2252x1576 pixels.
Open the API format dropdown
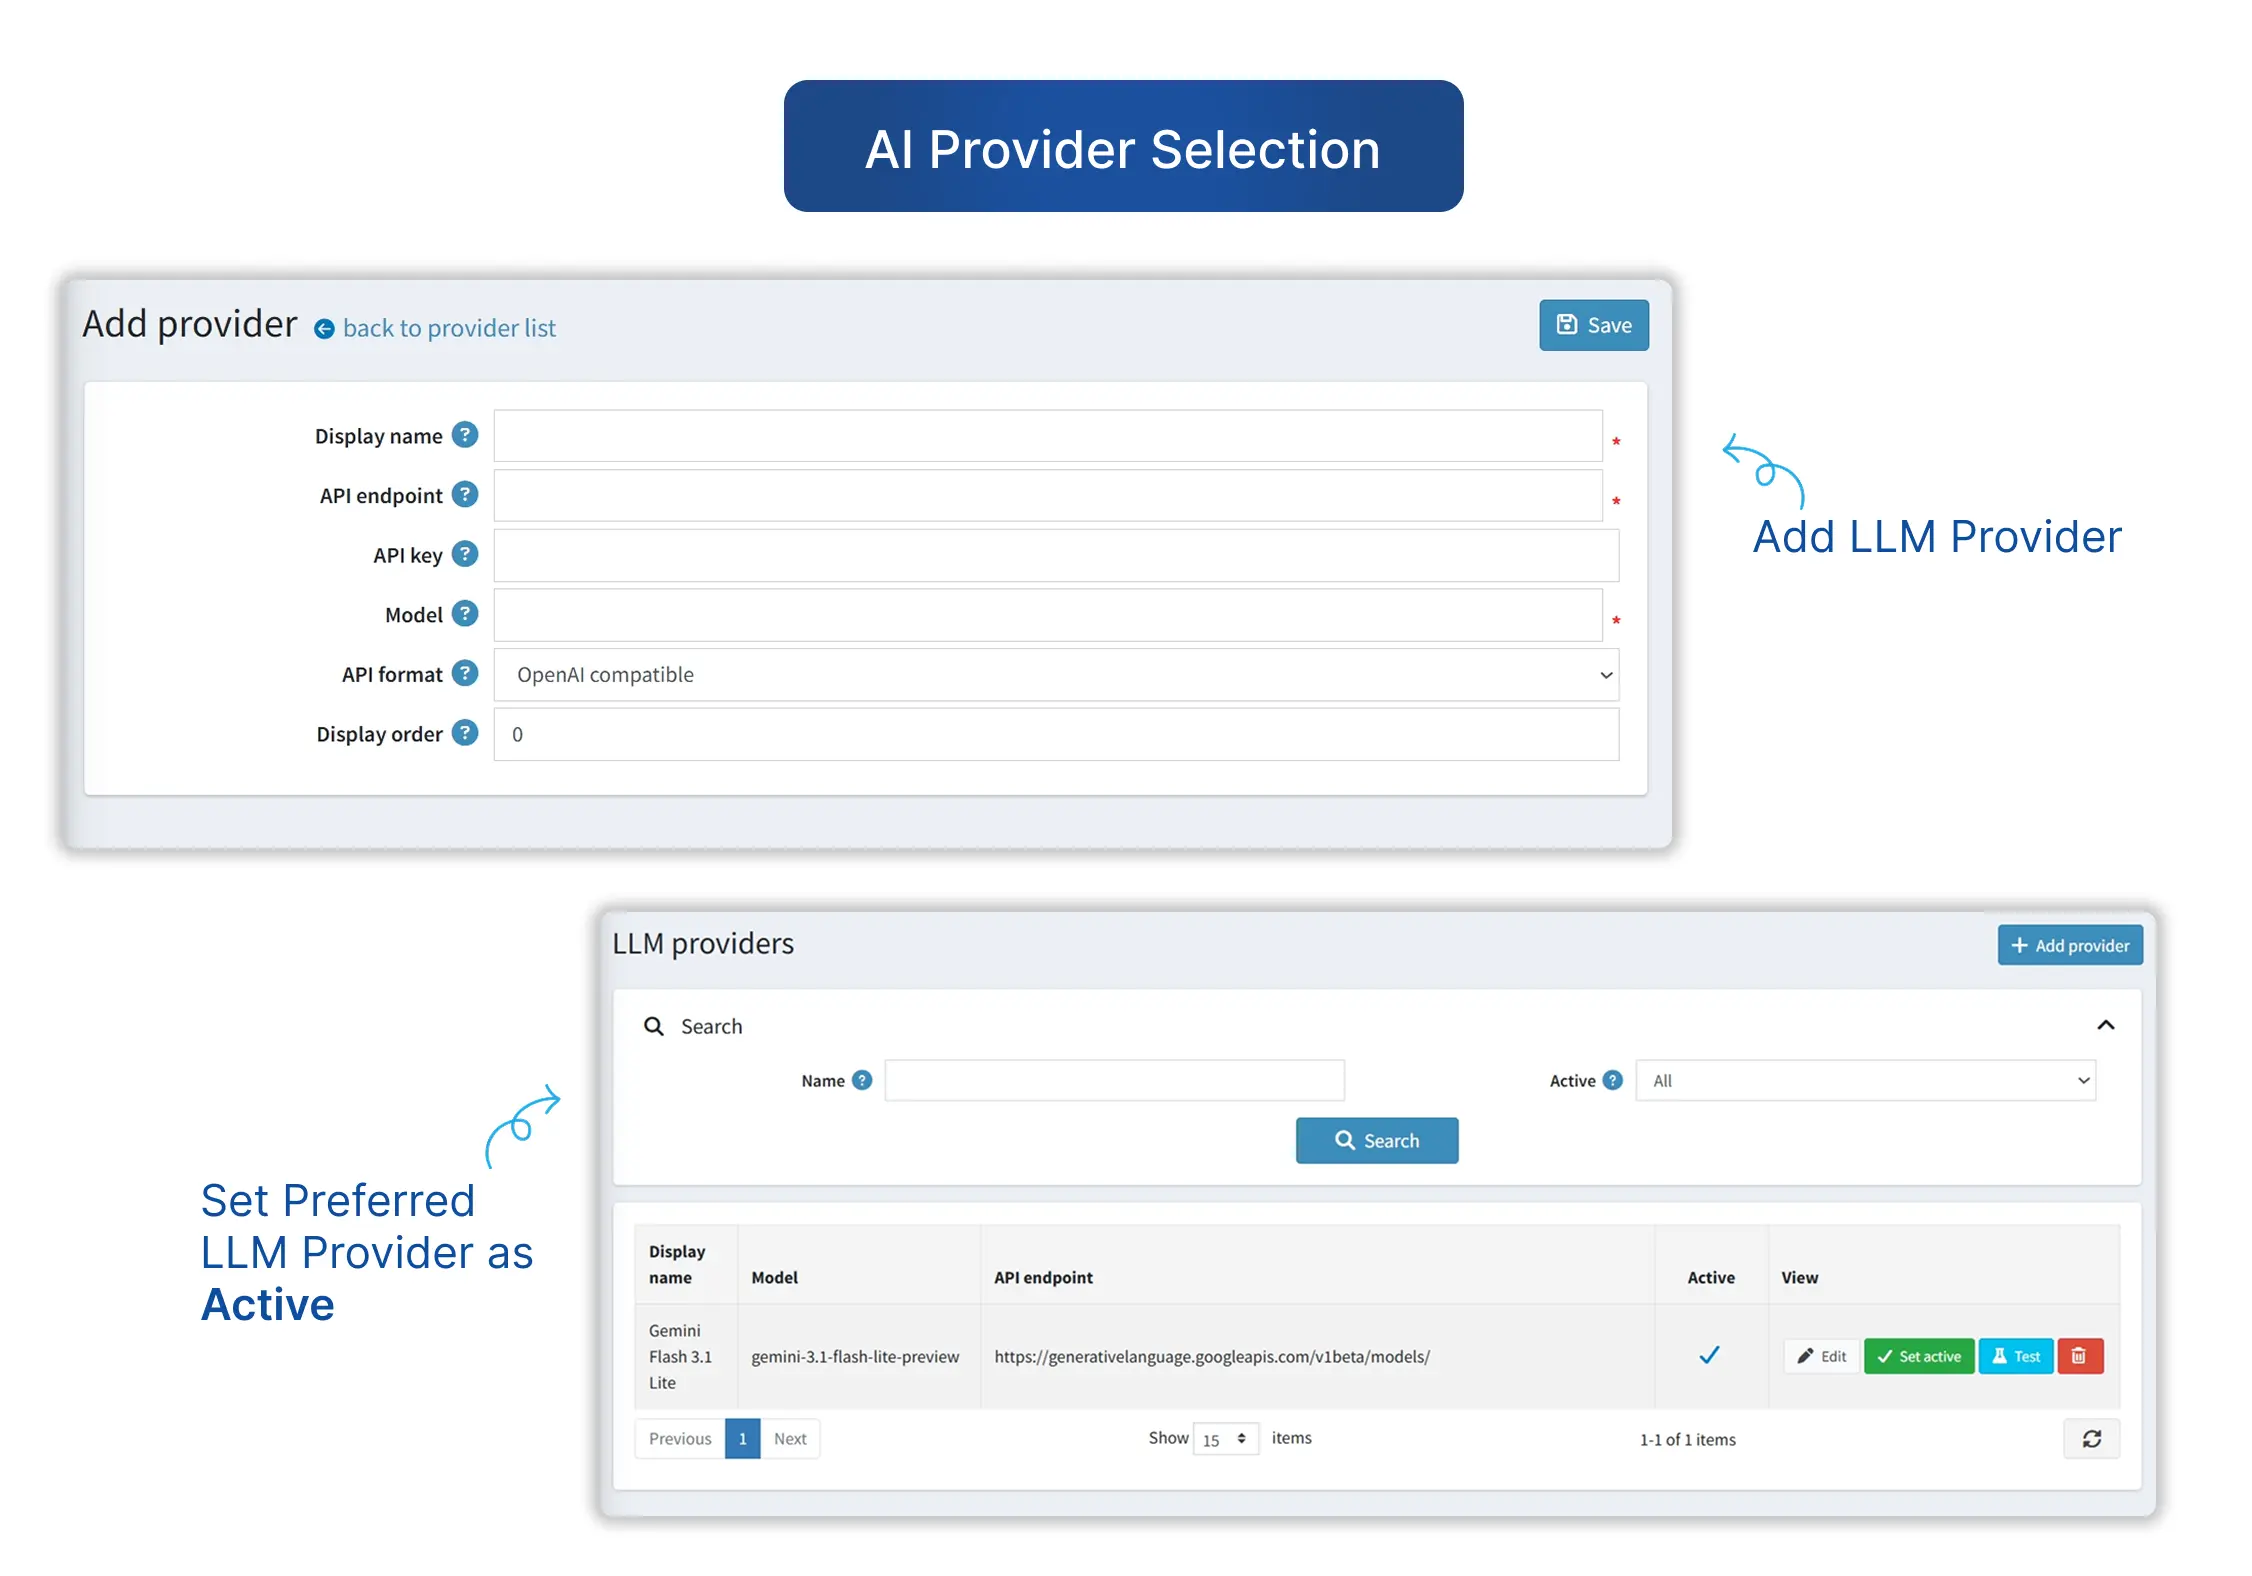point(1056,675)
